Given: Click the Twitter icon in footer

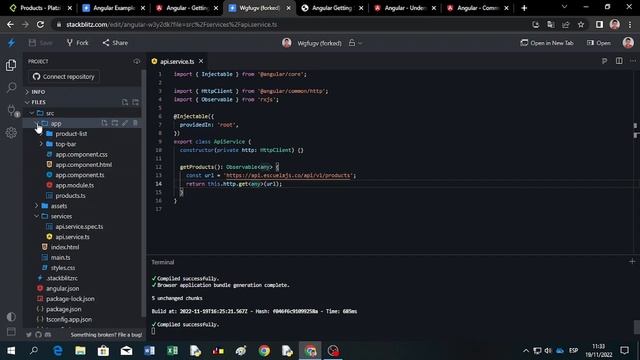Looking at the screenshot, I should pyautogui.click(x=29, y=335).
